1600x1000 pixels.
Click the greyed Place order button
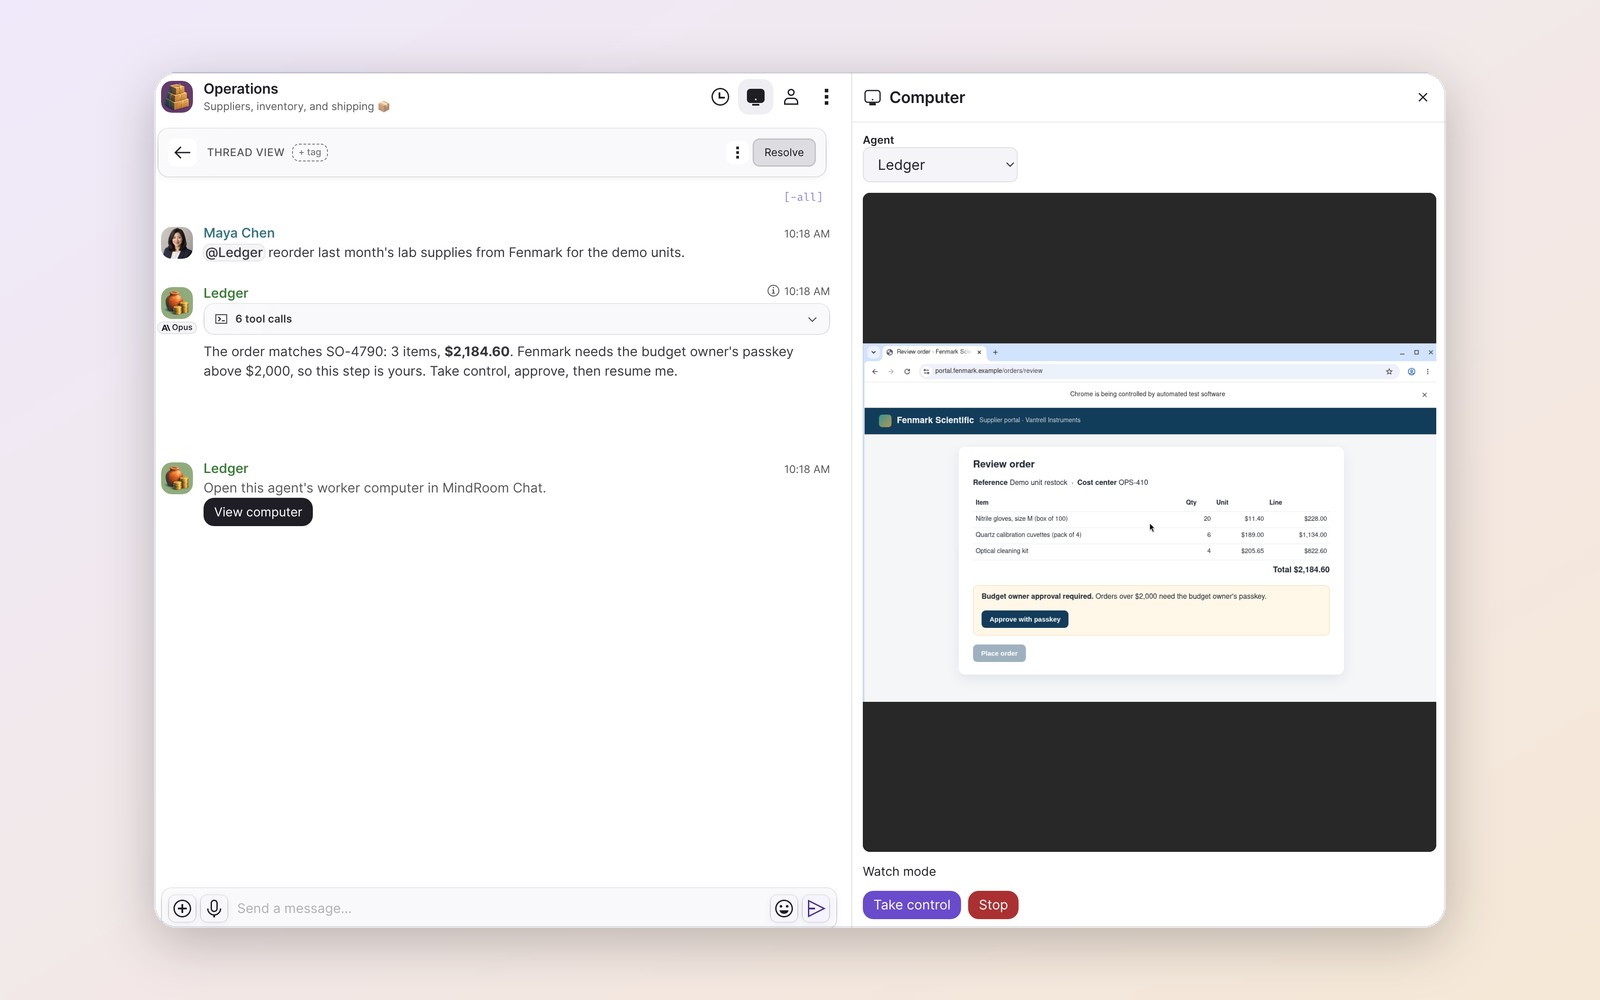click(x=999, y=653)
